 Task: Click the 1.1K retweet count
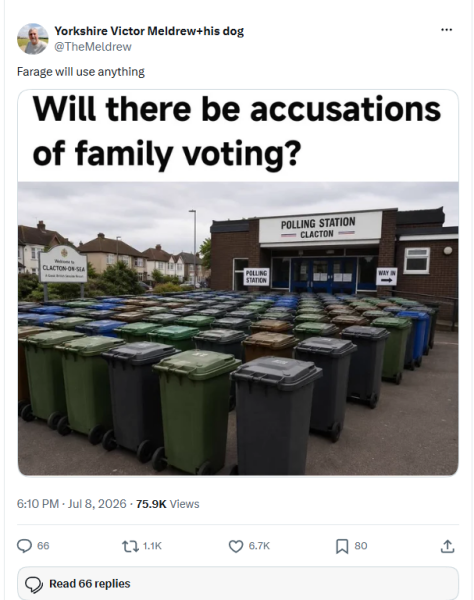tap(152, 546)
